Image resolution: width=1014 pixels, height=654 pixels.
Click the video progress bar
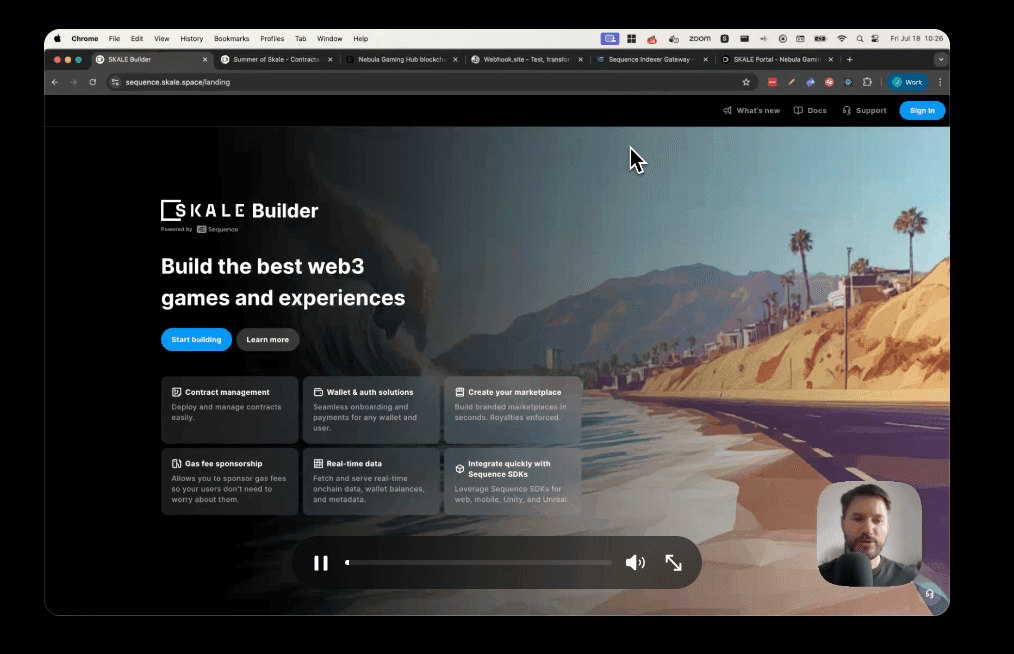pyautogui.click(x=479, y=563)
